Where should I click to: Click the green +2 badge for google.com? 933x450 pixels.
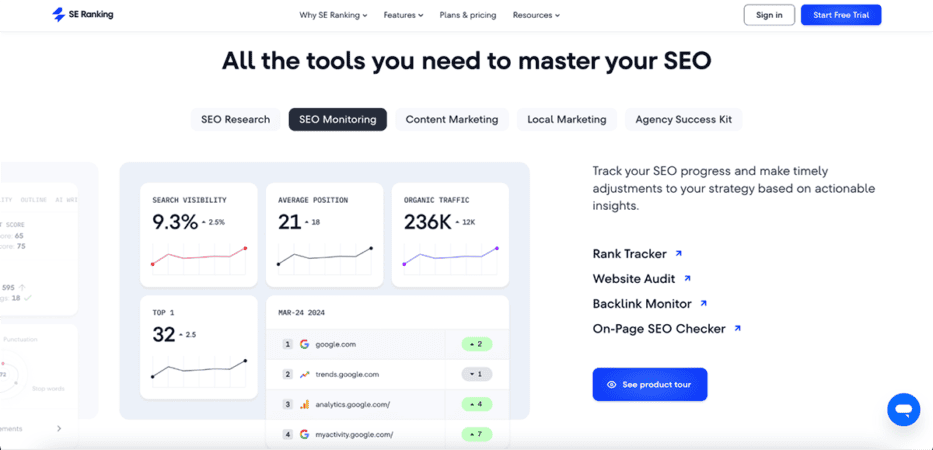tap(477, 344)
